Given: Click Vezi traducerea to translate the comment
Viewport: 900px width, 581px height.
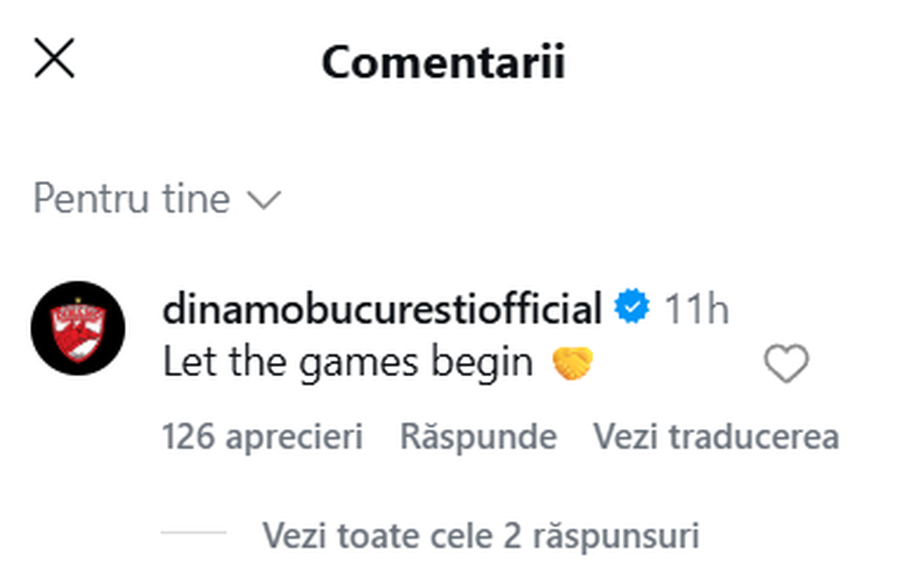Looking at the screenshot, I should click(717, 437).
